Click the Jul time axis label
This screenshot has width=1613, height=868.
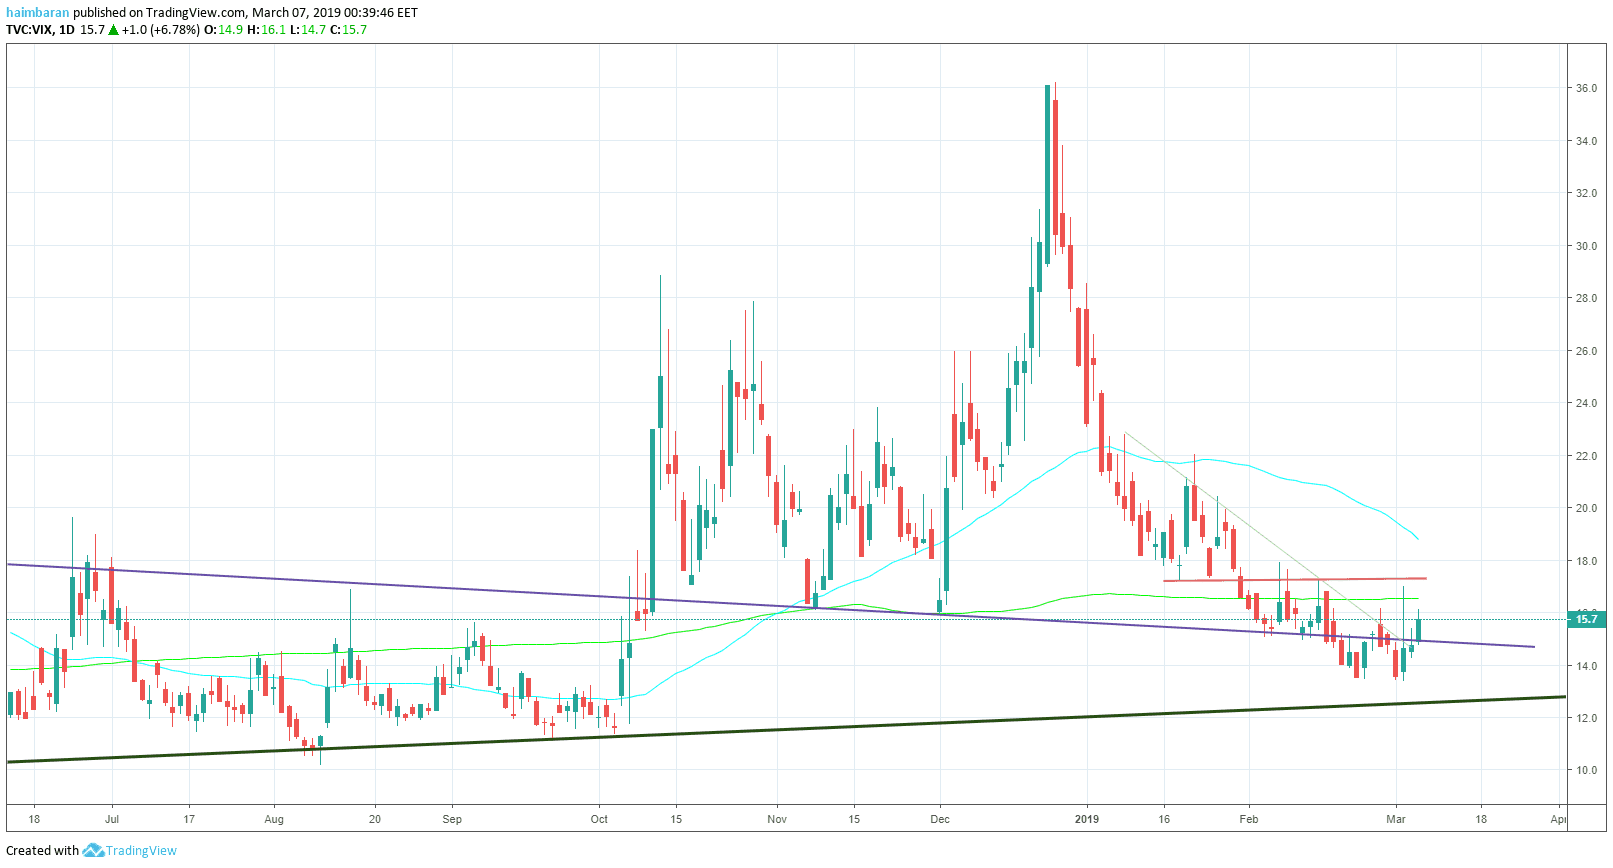click(x=112, y=819)
